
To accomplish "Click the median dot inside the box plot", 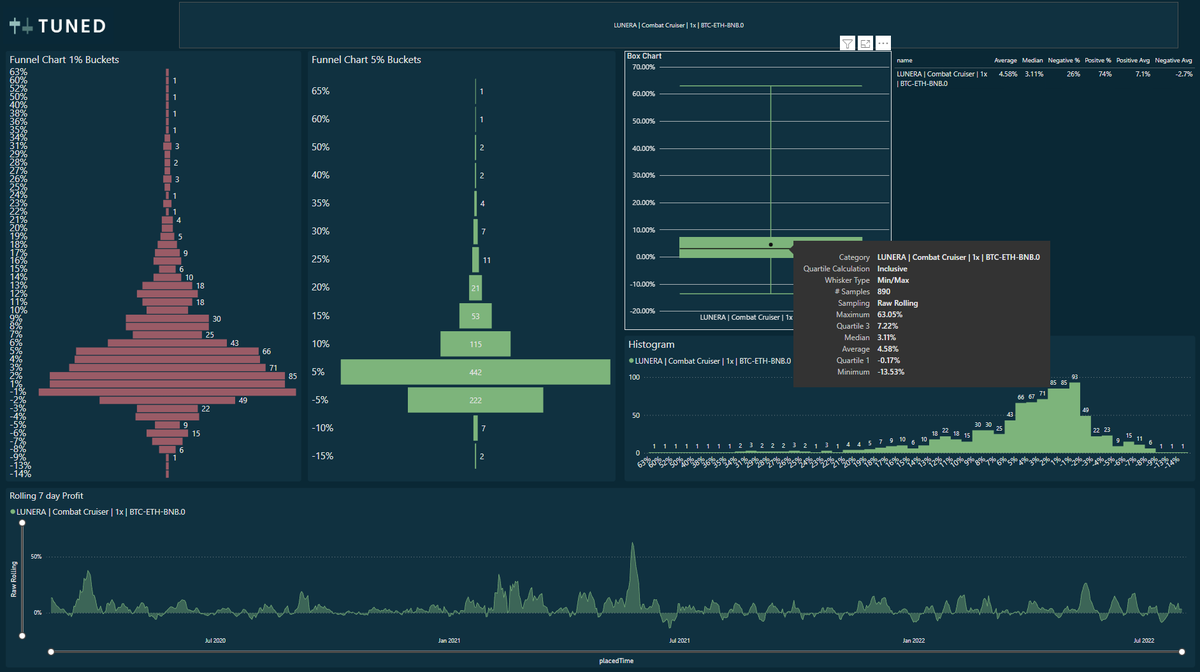I will (x=770, y=244).
